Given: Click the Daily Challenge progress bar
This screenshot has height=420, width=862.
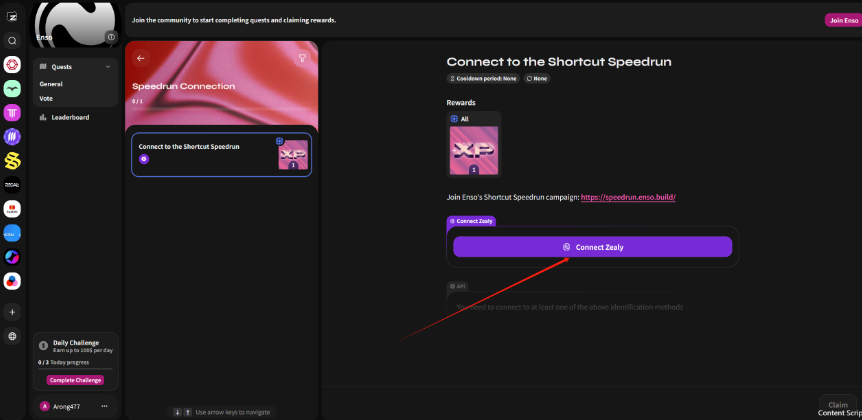Looking at the screenshot, I should (75, 369).
